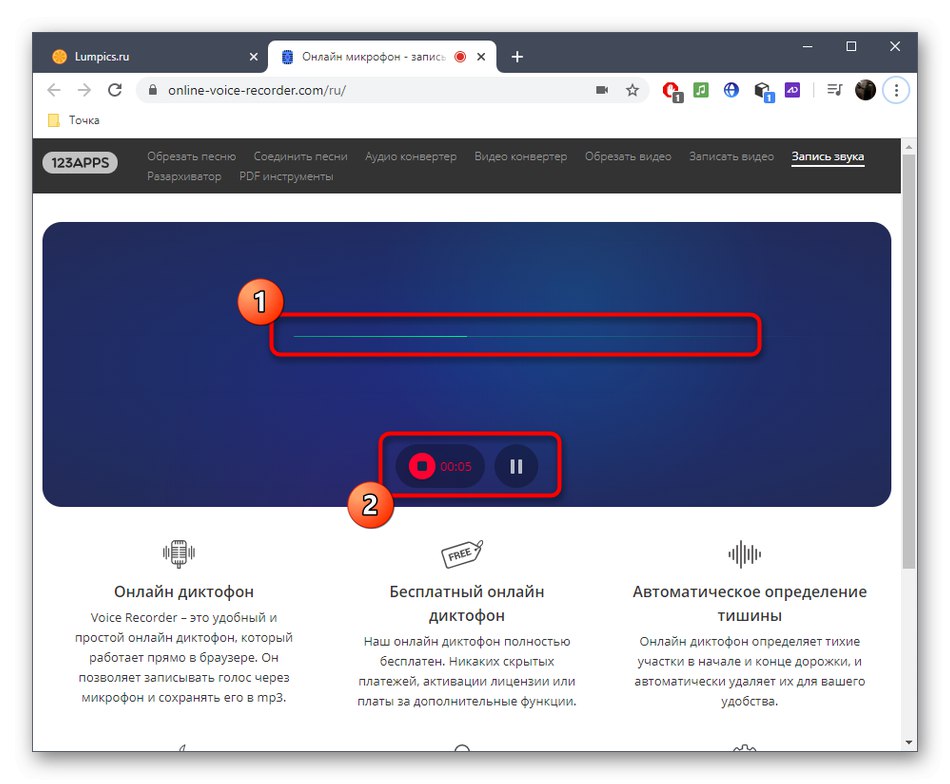Click the 123APPS logo
This screenshot has height=784, width=950.
(x=79, y=162)
